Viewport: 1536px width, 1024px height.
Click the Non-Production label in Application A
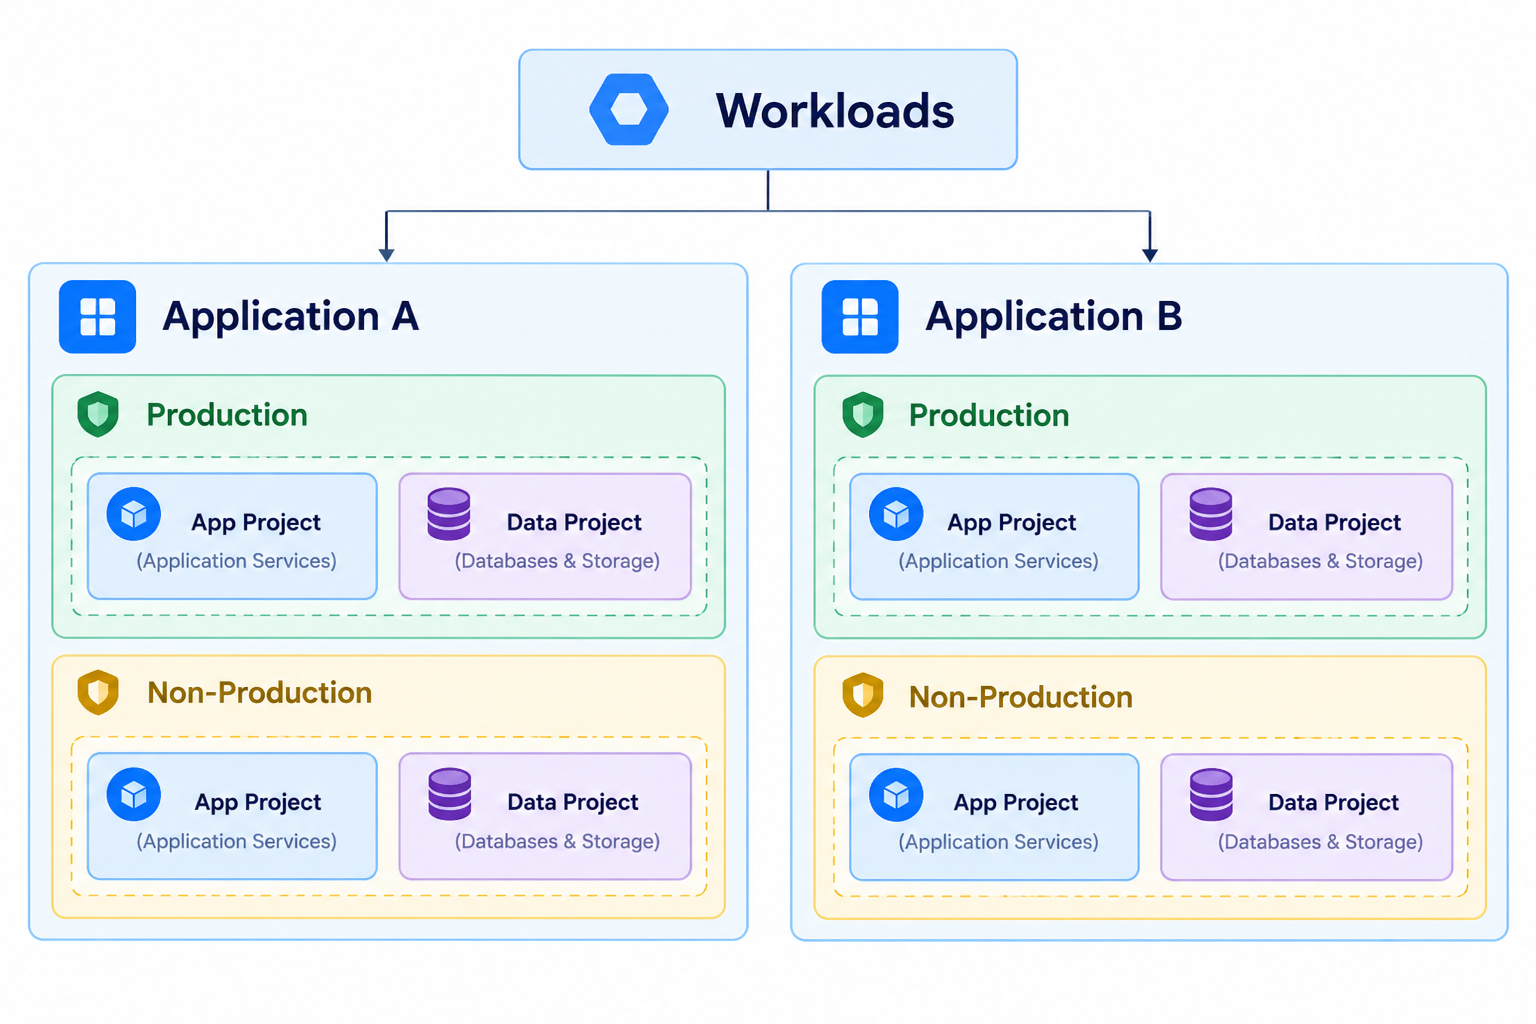(x=259, y=693)
